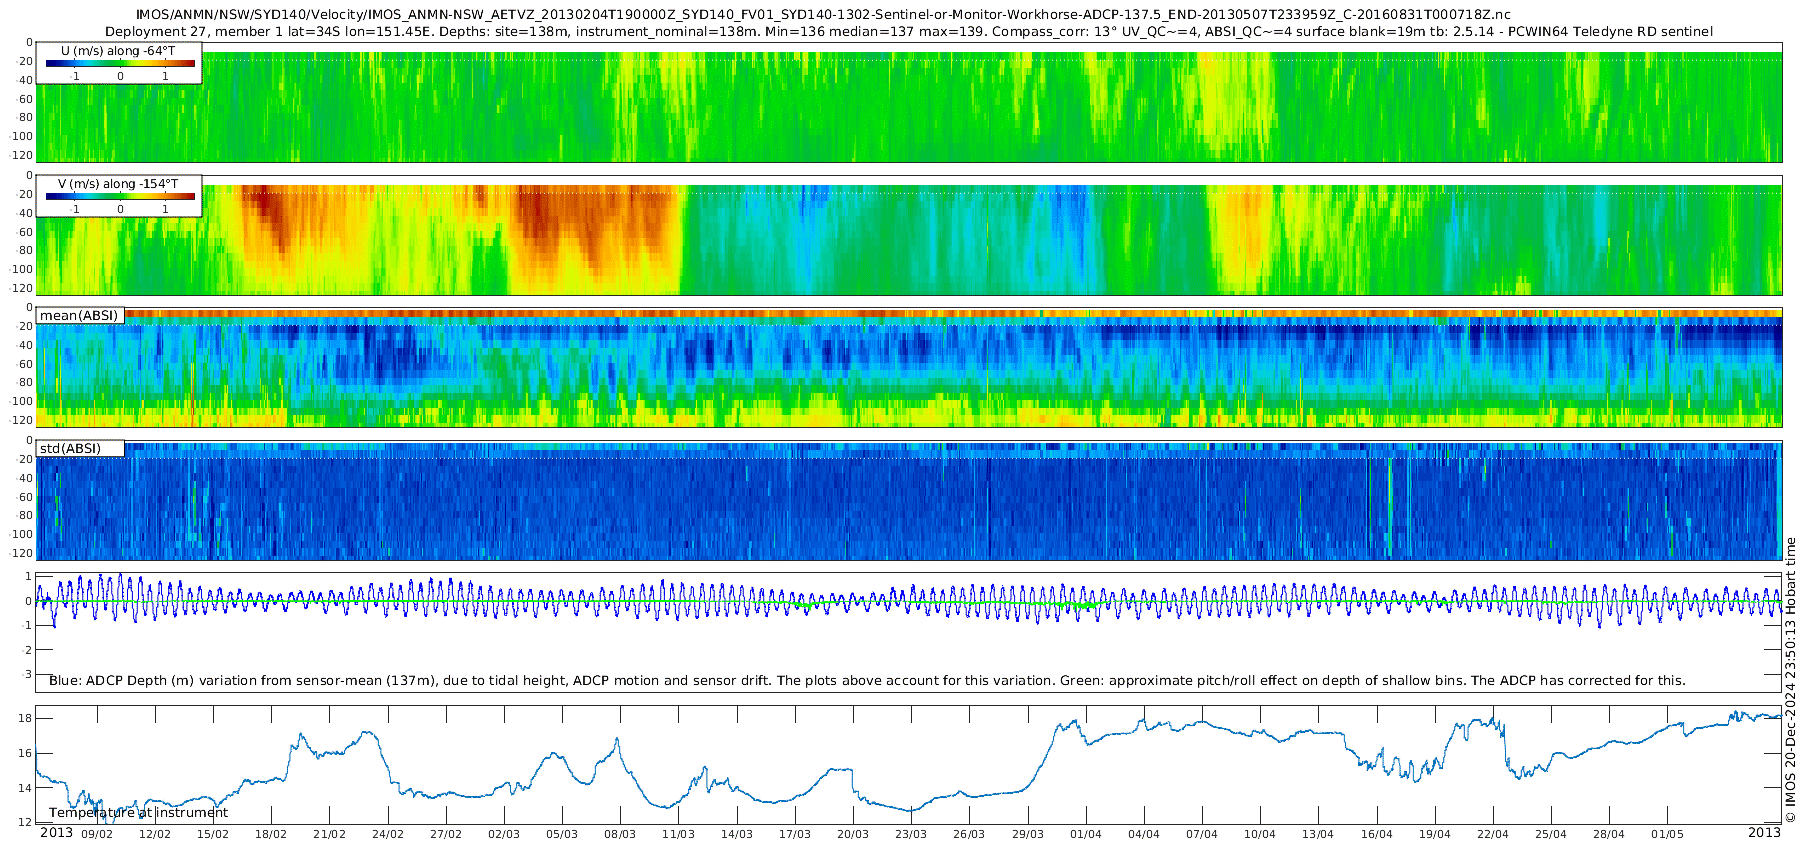The width and height of the screenshot is (1800, 850).
Task: Click the 'Deployment 27' metadata subtitle line
Action: pyautogui.click(x=908, y=31)
